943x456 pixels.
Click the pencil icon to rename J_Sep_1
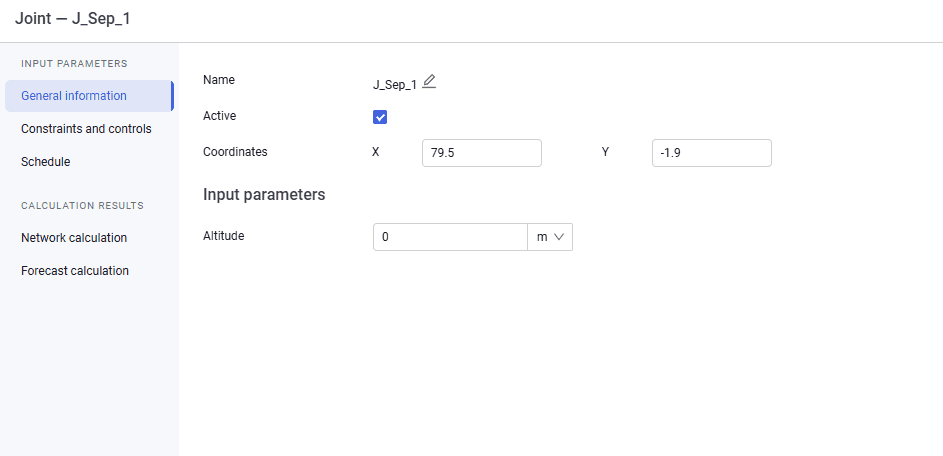tap(429, 82)
